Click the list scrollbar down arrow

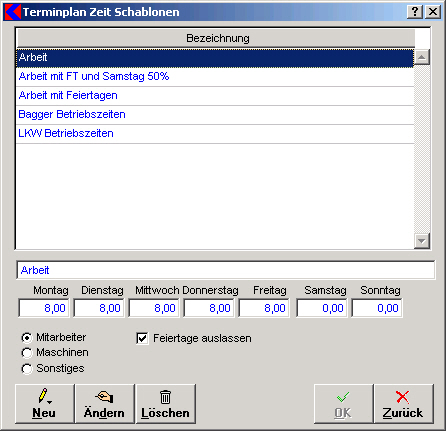pos(422,240)
